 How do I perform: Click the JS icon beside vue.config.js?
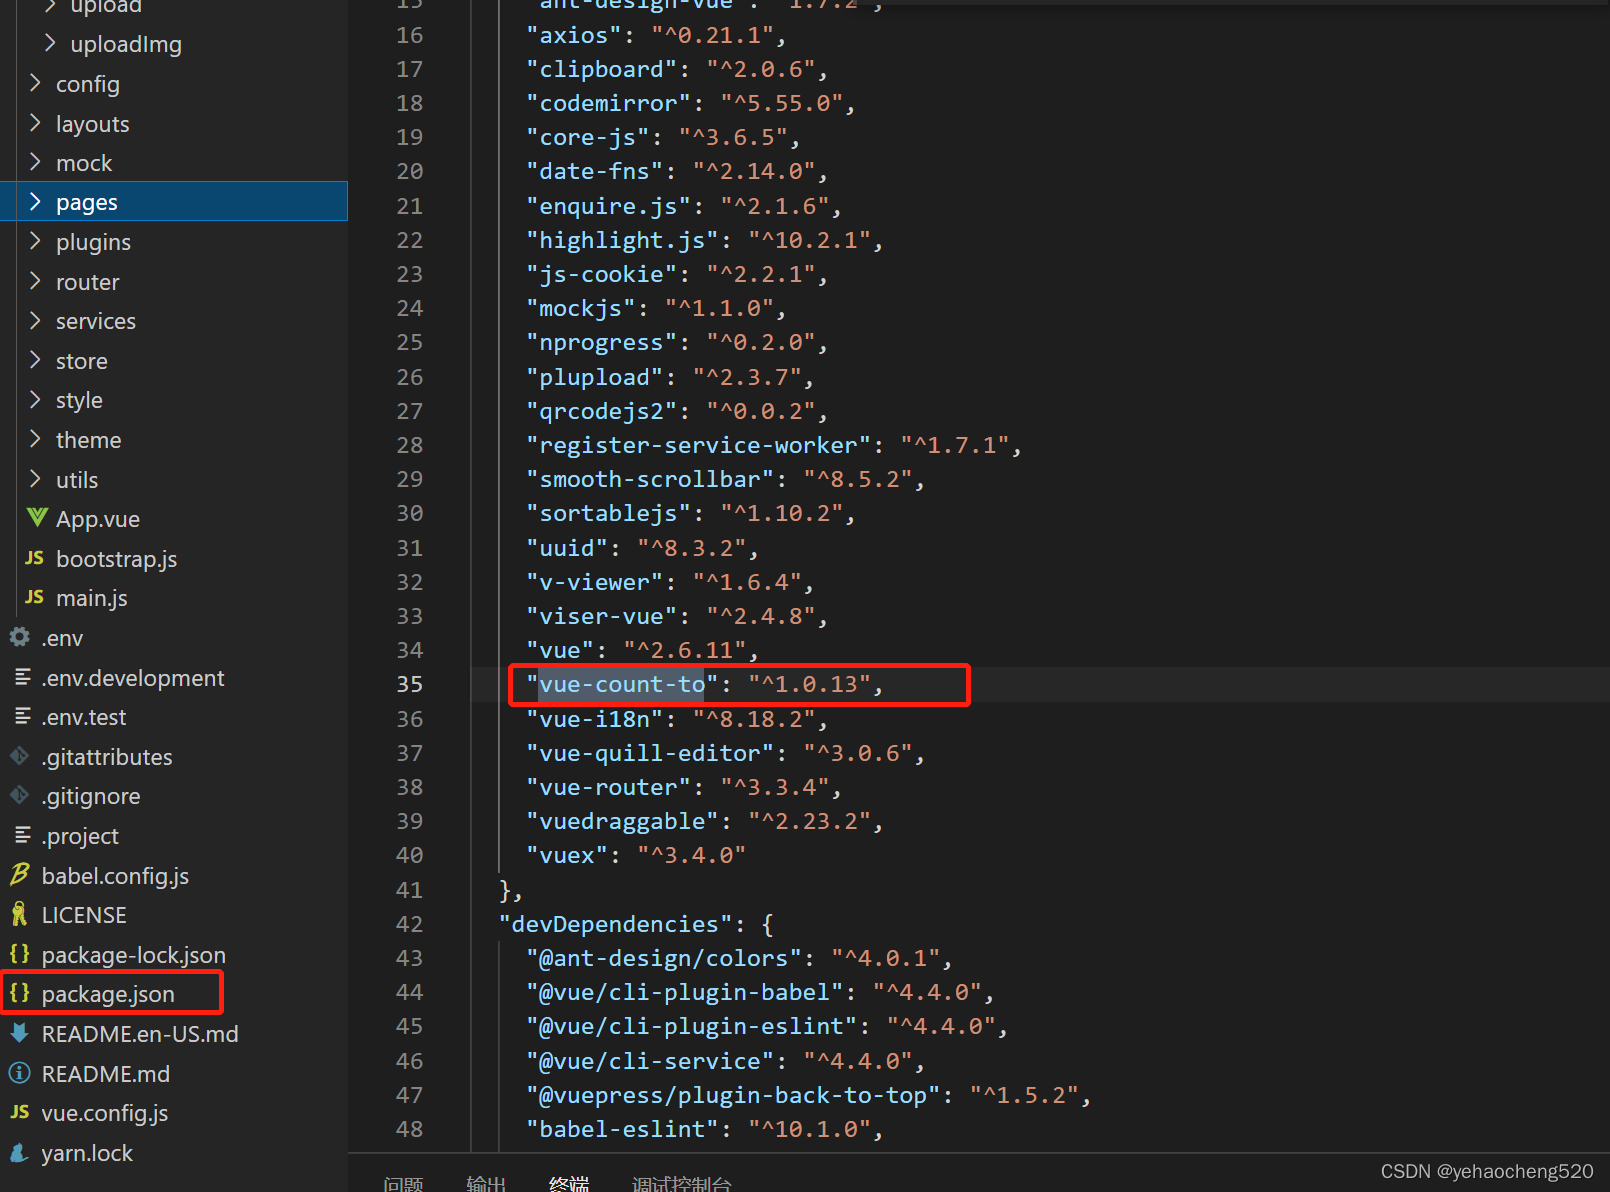point(20,1112)
